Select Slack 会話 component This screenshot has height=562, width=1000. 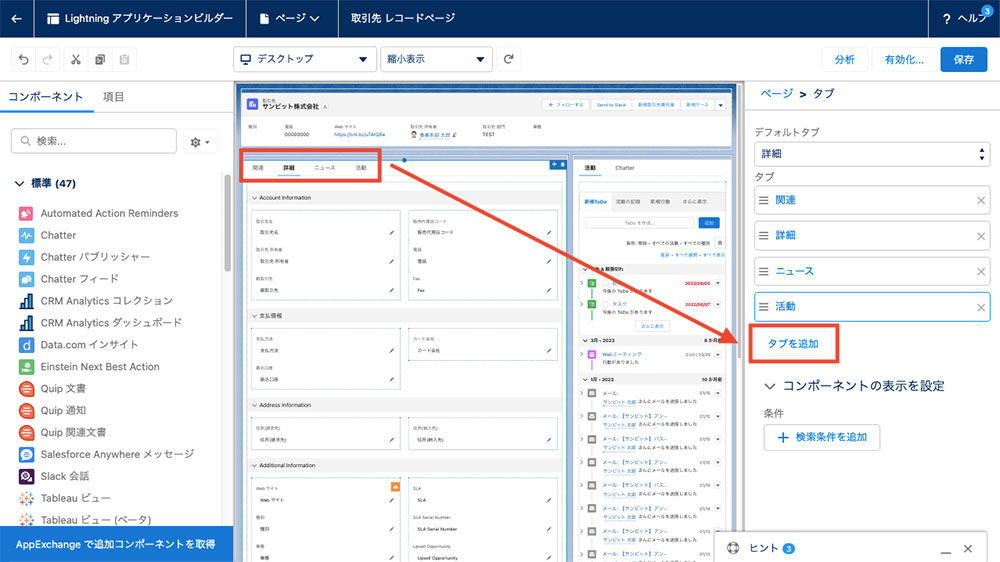[x=64, y=477]
